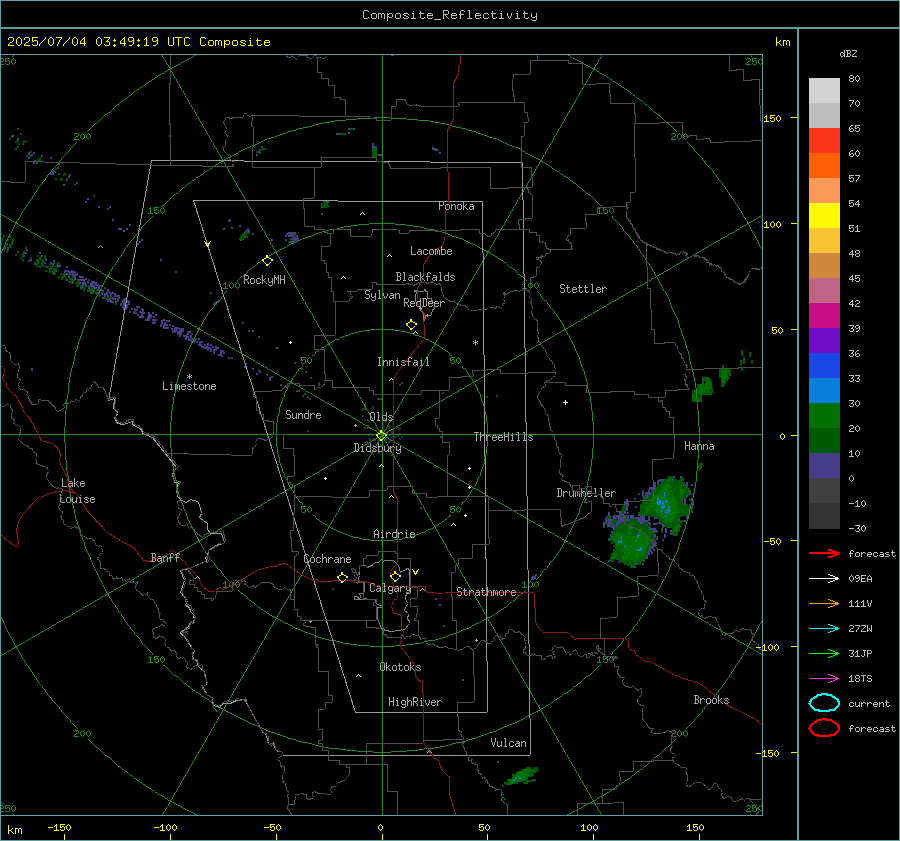Click the royal blue swatch above 33 dBZ
900x841 pixels.
click(824, 365)
